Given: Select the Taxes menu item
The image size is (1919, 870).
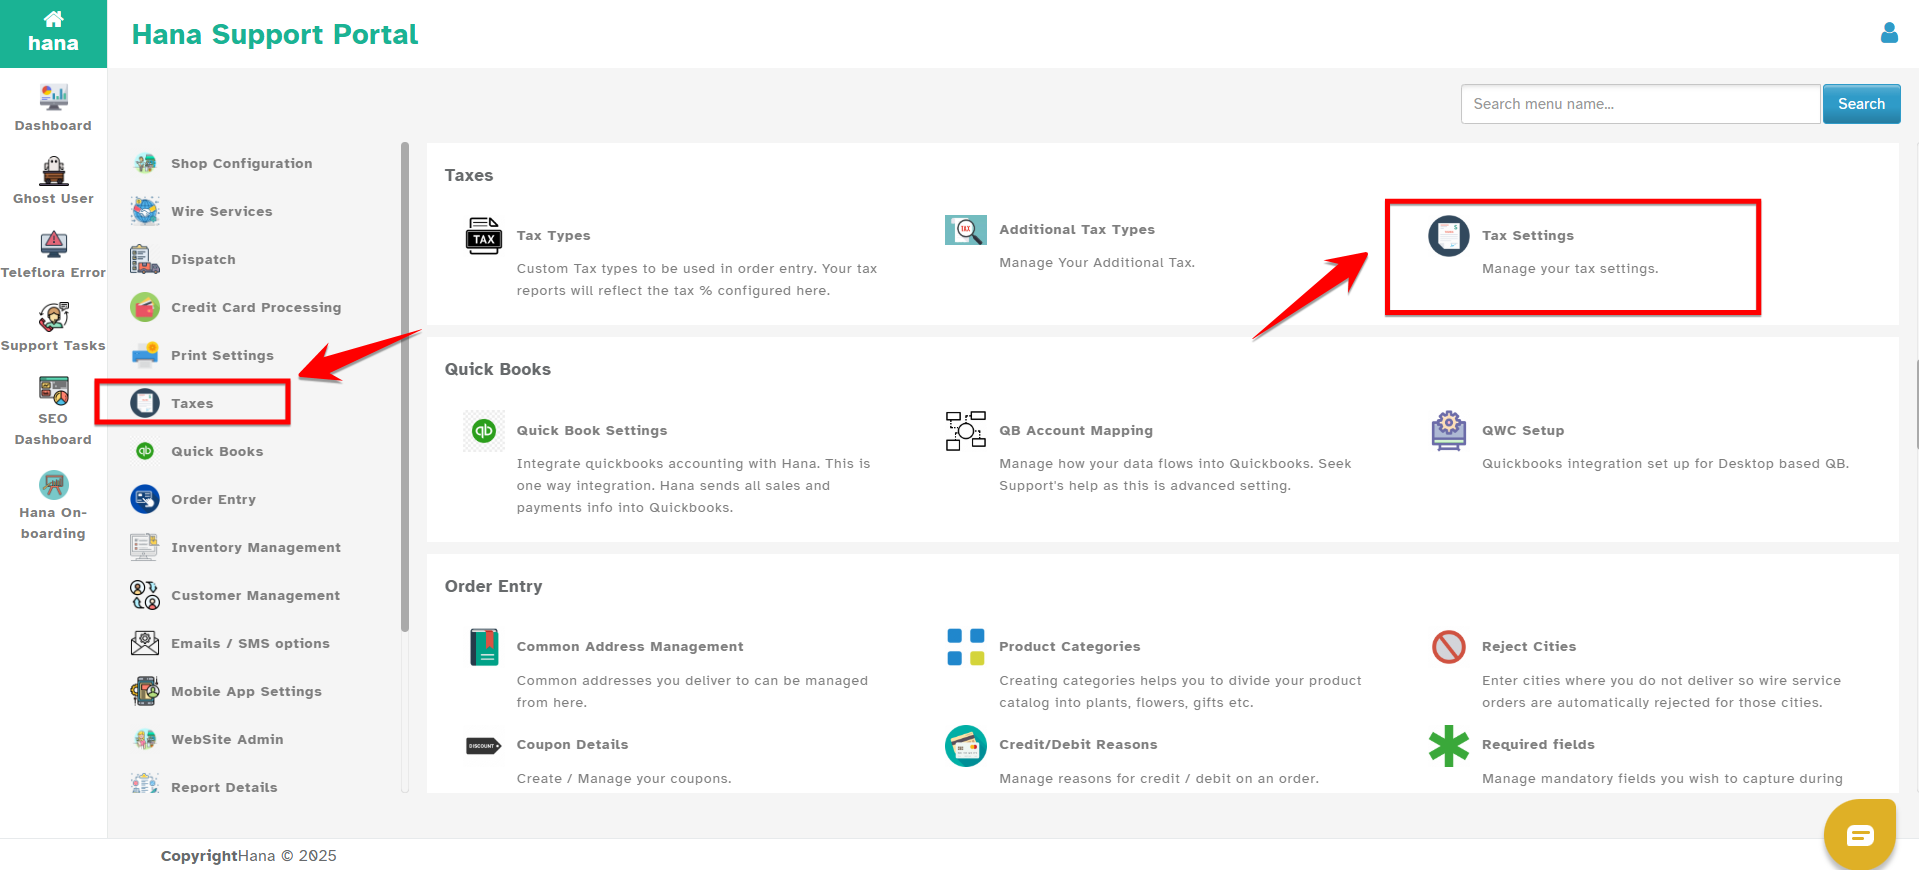Looking at the screenshot, I should tap(192, 403).
